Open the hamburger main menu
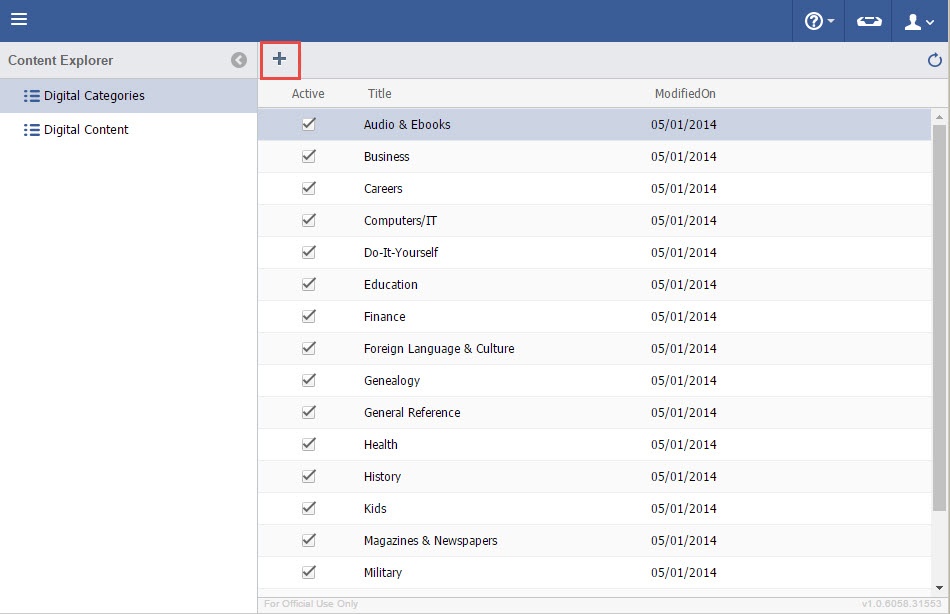950x614 pixels. 19,20
